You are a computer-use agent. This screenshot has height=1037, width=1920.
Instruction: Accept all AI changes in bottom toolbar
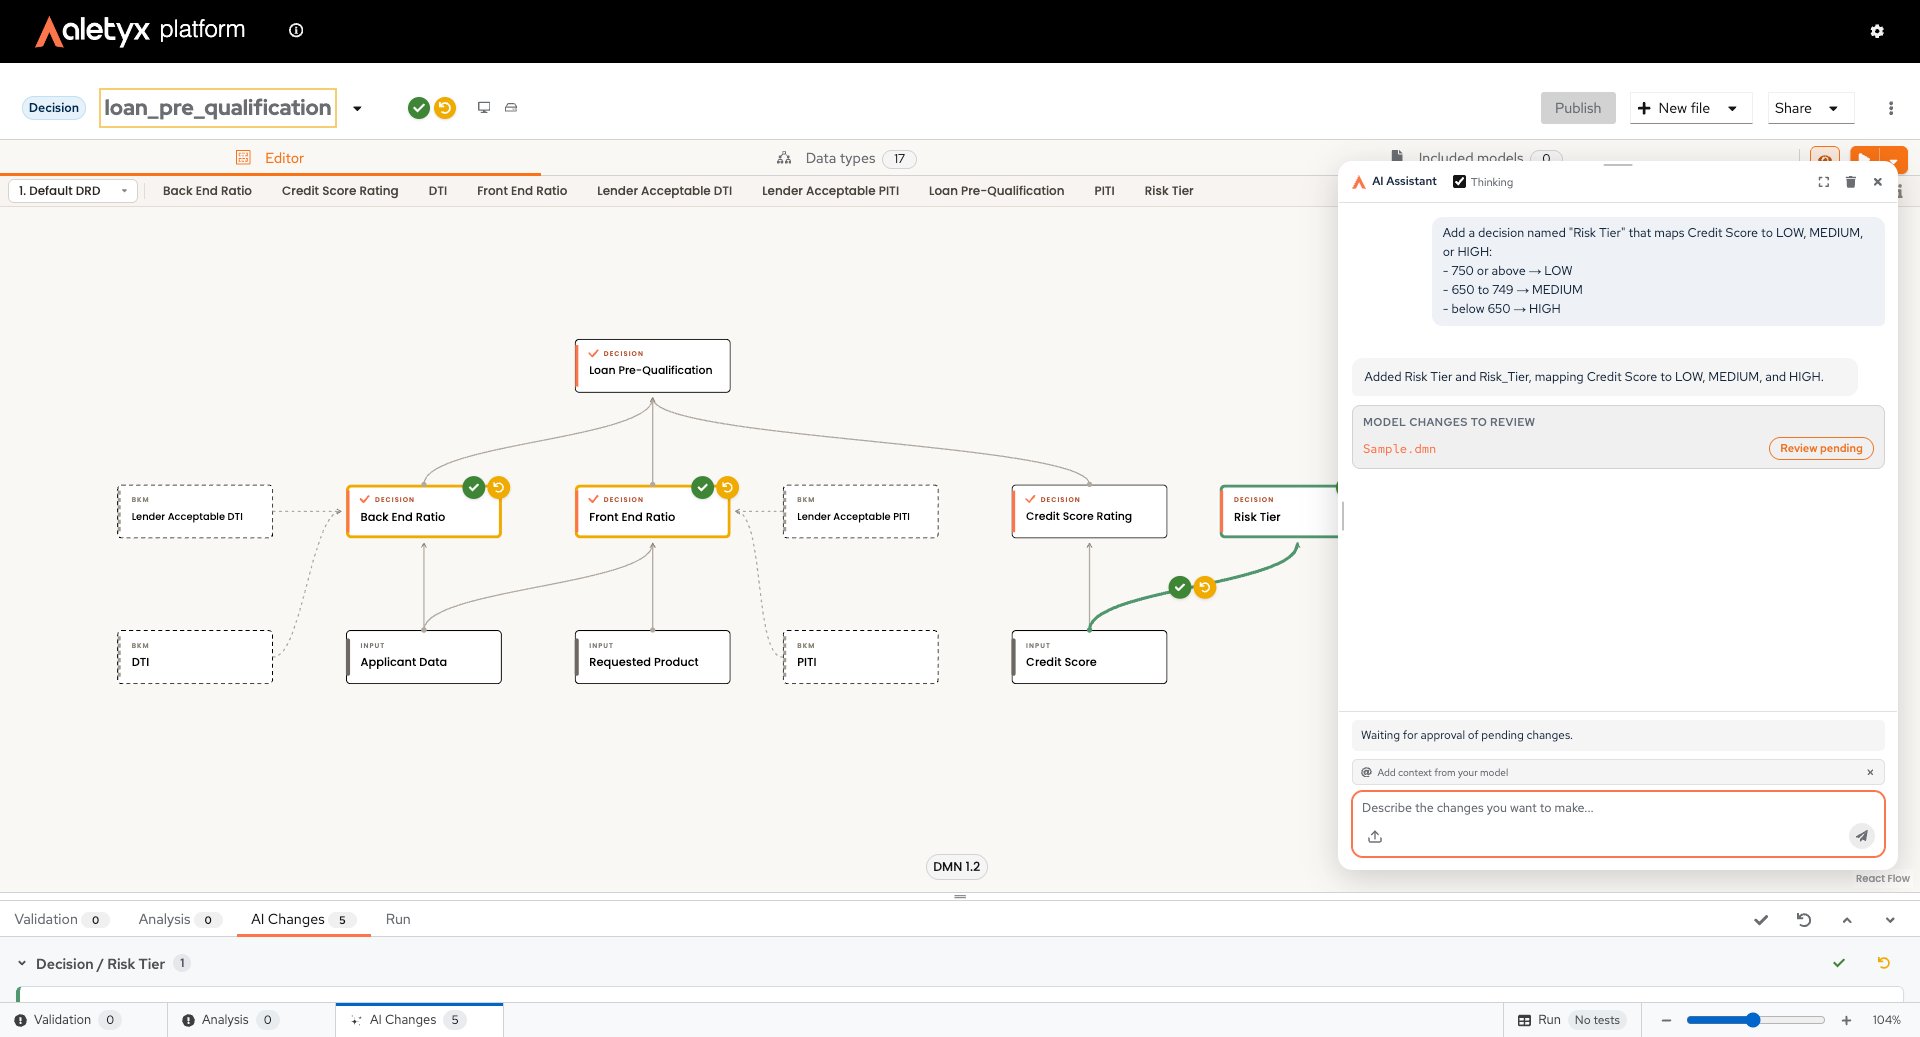1761,920
